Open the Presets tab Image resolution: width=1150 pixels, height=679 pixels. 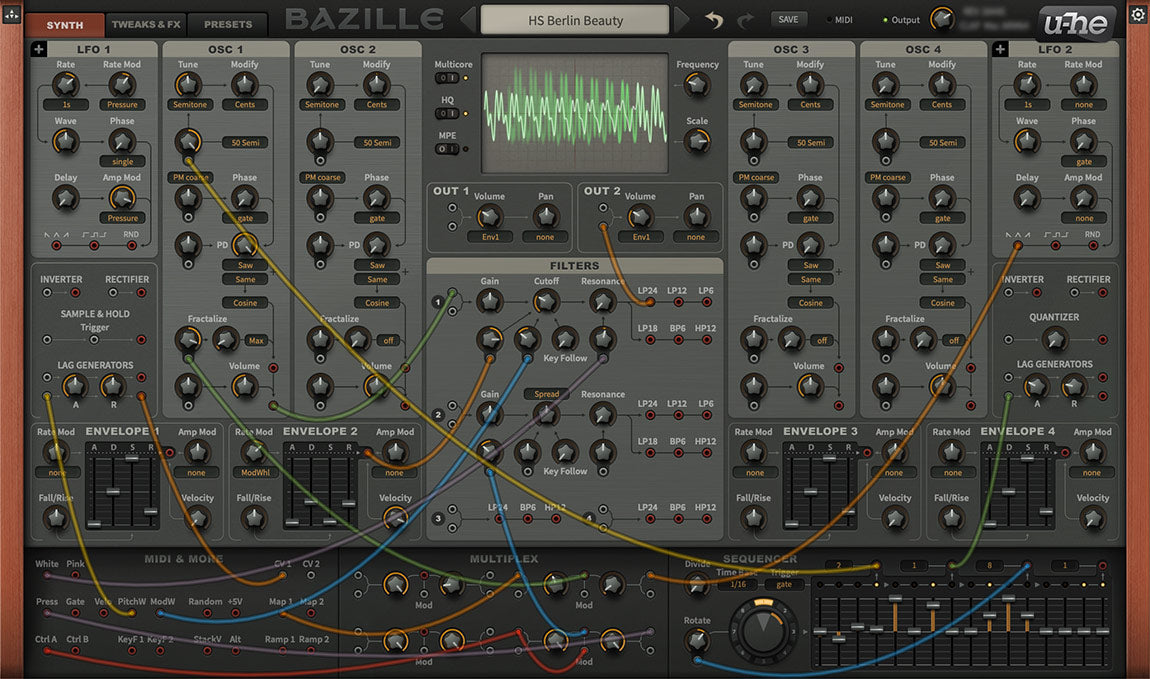tap(227, 24)
